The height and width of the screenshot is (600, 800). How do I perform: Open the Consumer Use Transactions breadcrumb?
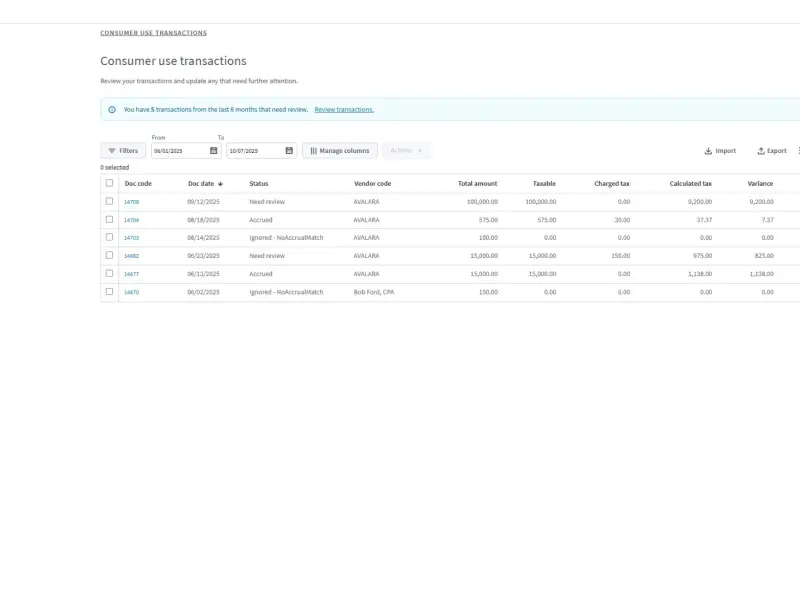(154, 33)
